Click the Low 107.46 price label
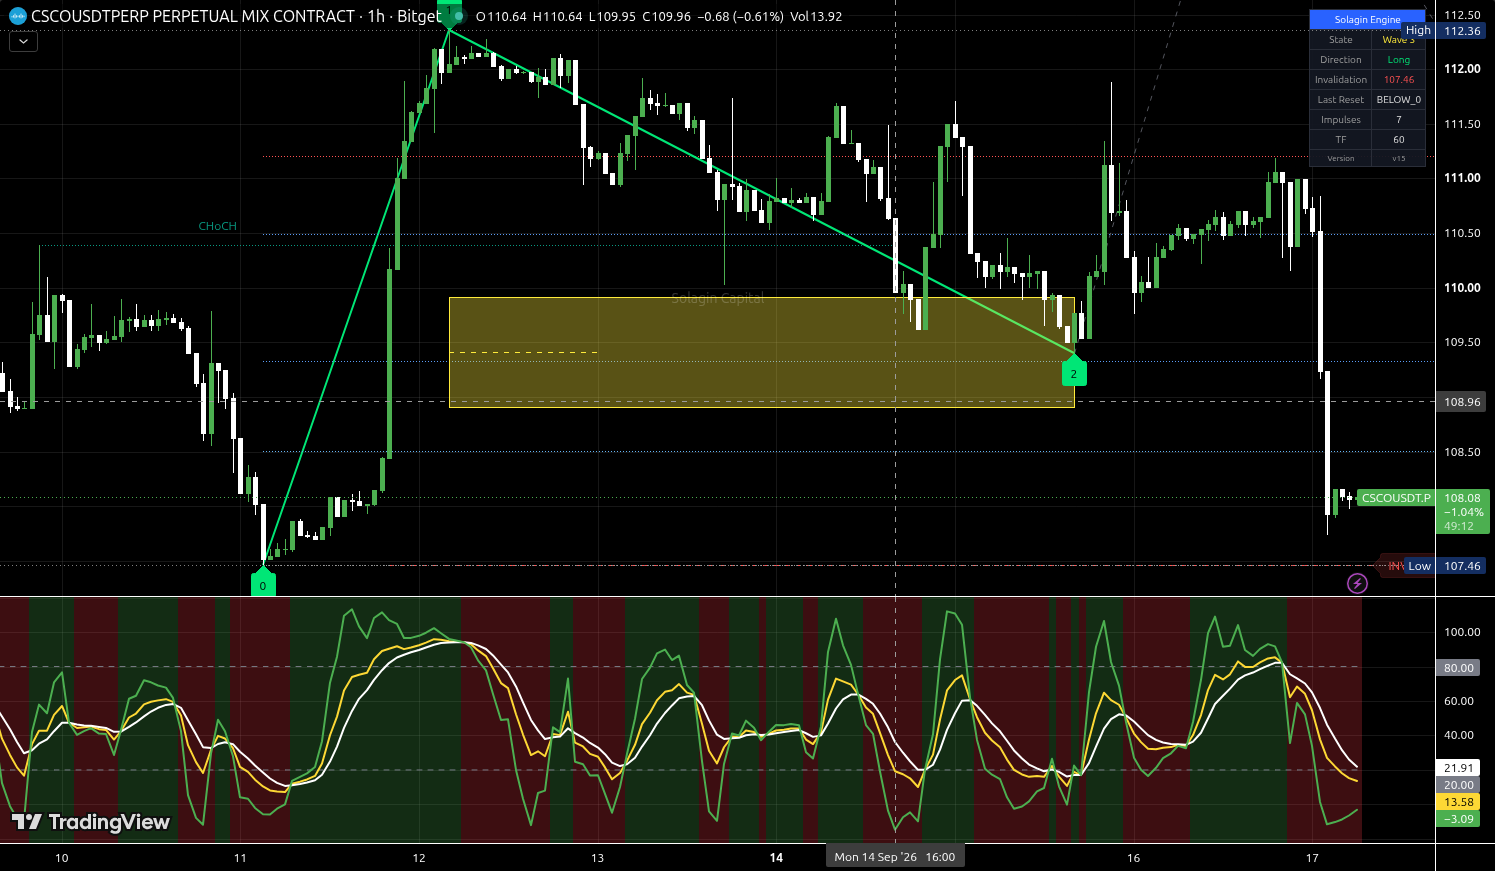The image size is (1495, 871). [x=1444, y=566]
